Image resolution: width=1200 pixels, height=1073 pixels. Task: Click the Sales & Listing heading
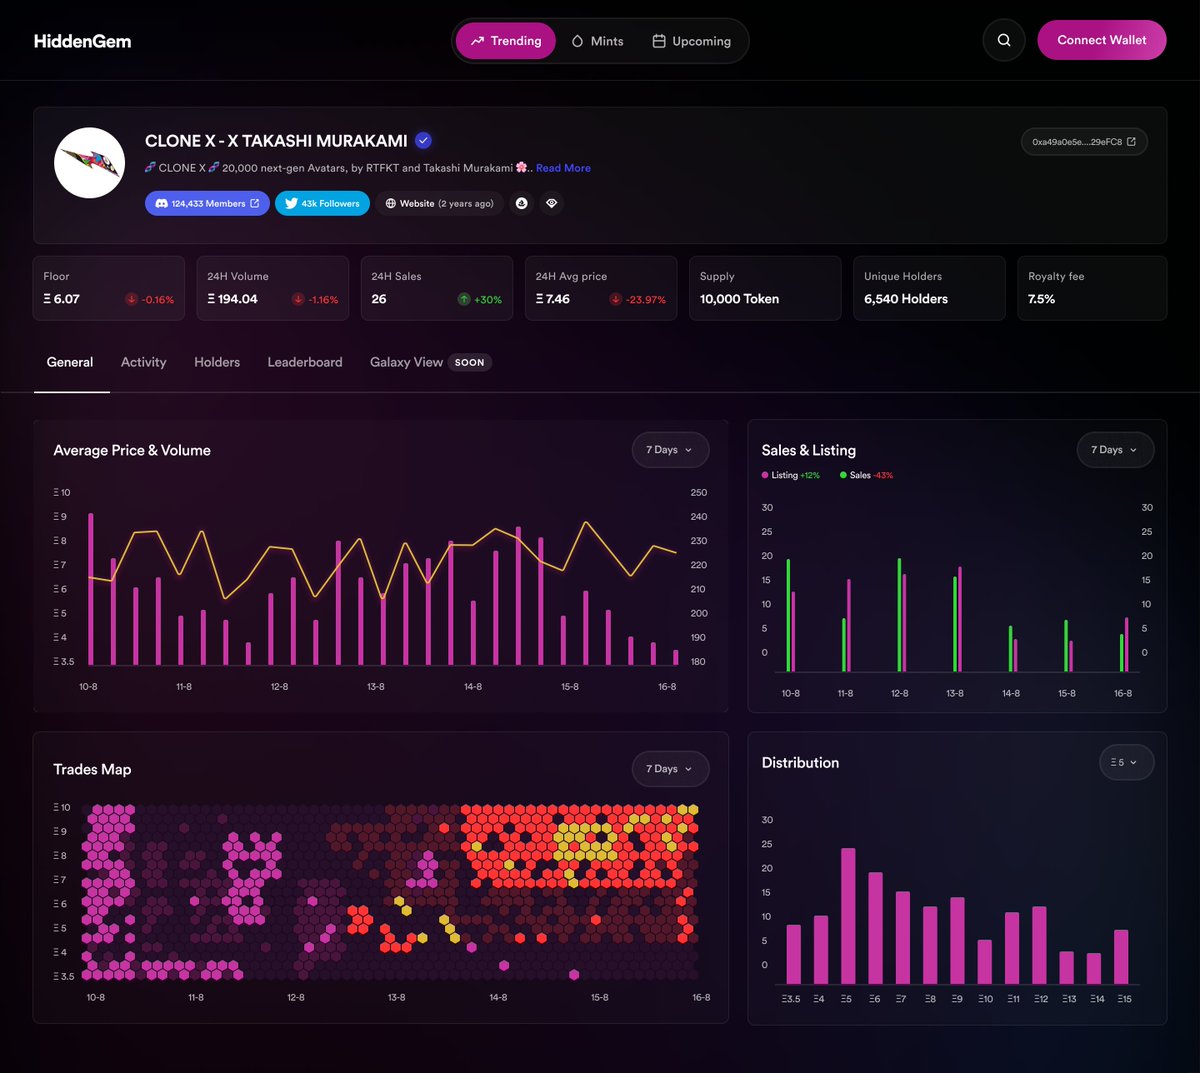(809, 450)
